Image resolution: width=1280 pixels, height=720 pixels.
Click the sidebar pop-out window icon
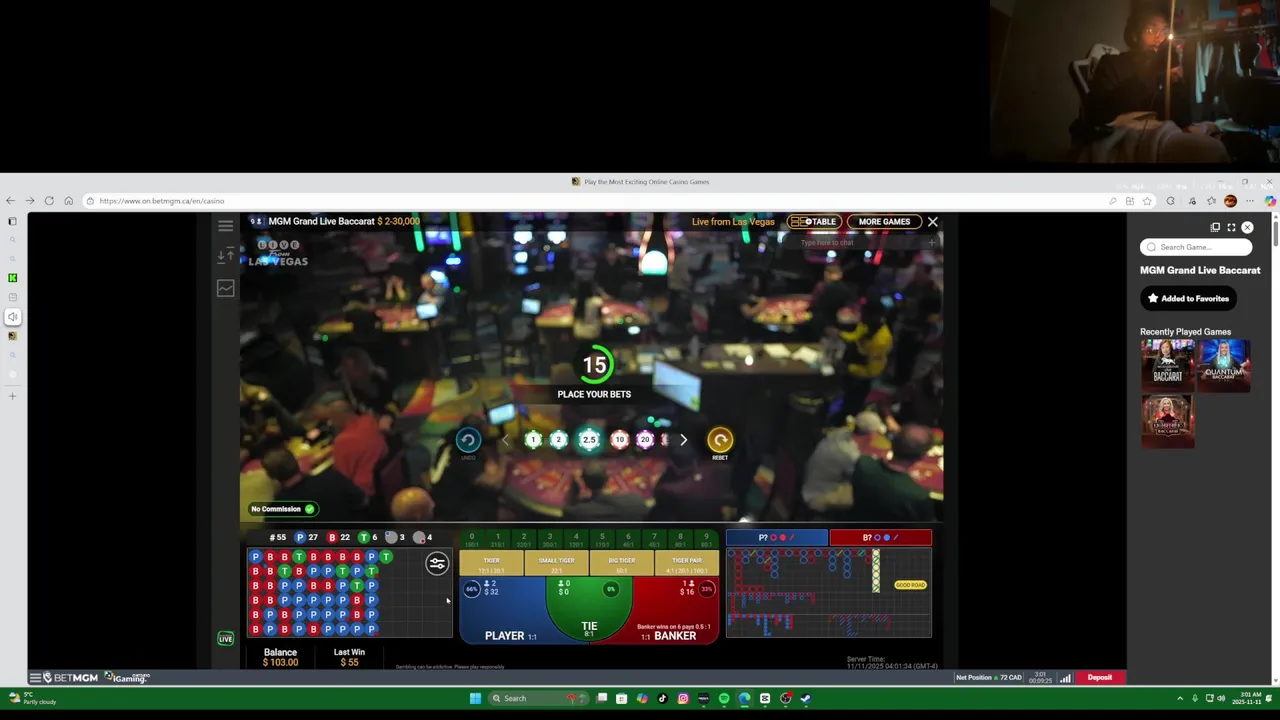point(1215,227)
